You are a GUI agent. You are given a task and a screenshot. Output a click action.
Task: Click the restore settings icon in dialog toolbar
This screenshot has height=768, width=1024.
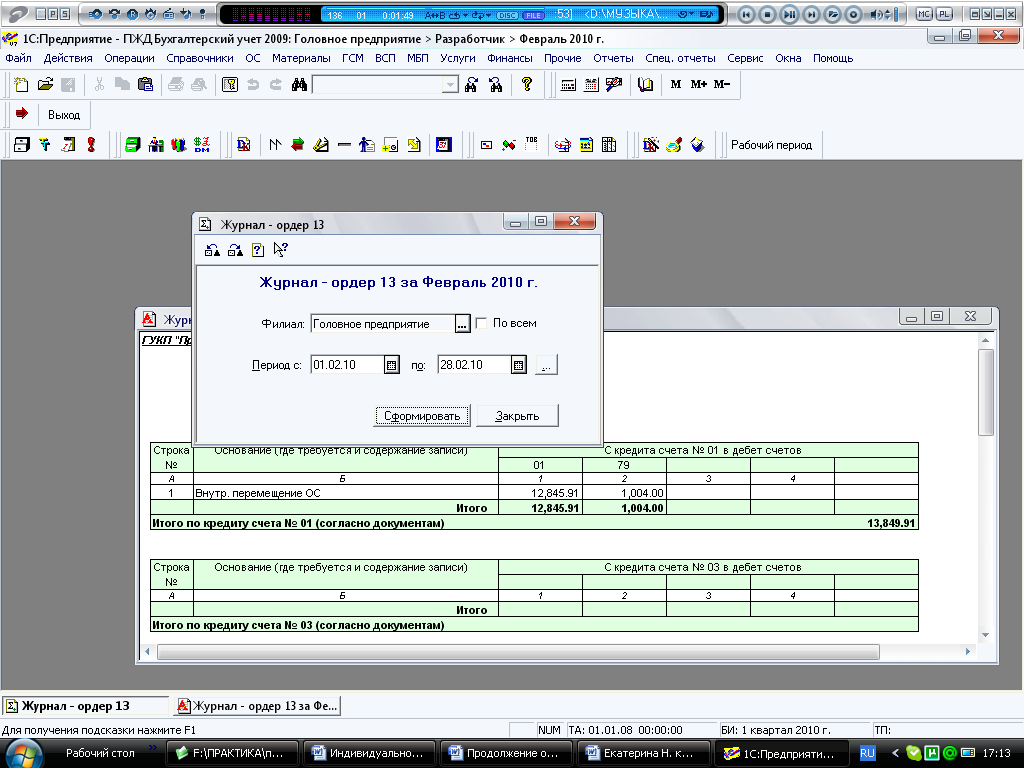click(x=235, y=249)
